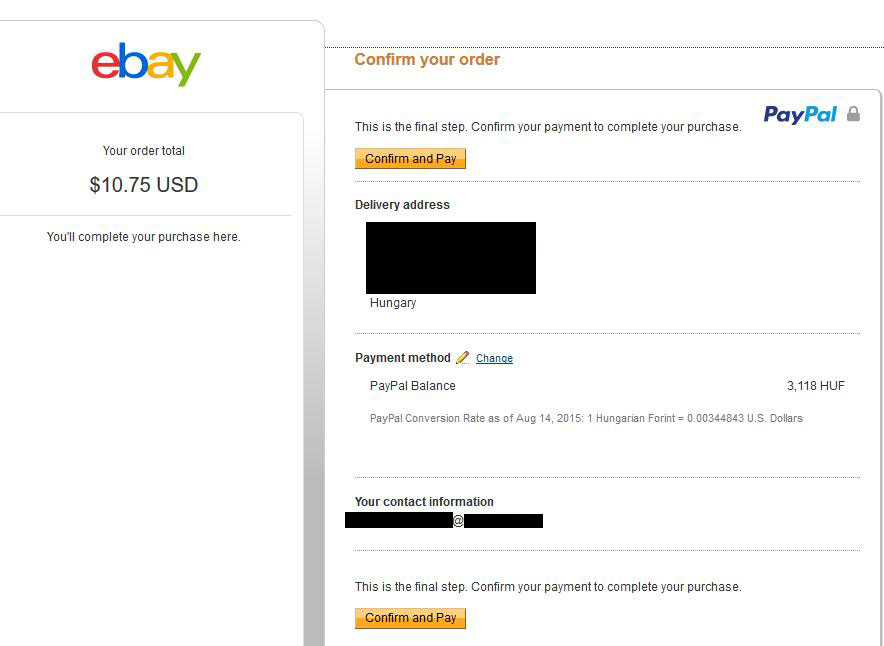The image size is (884, 646).
Task: Select the $10.75 USD order total
Action: (144, 185)
